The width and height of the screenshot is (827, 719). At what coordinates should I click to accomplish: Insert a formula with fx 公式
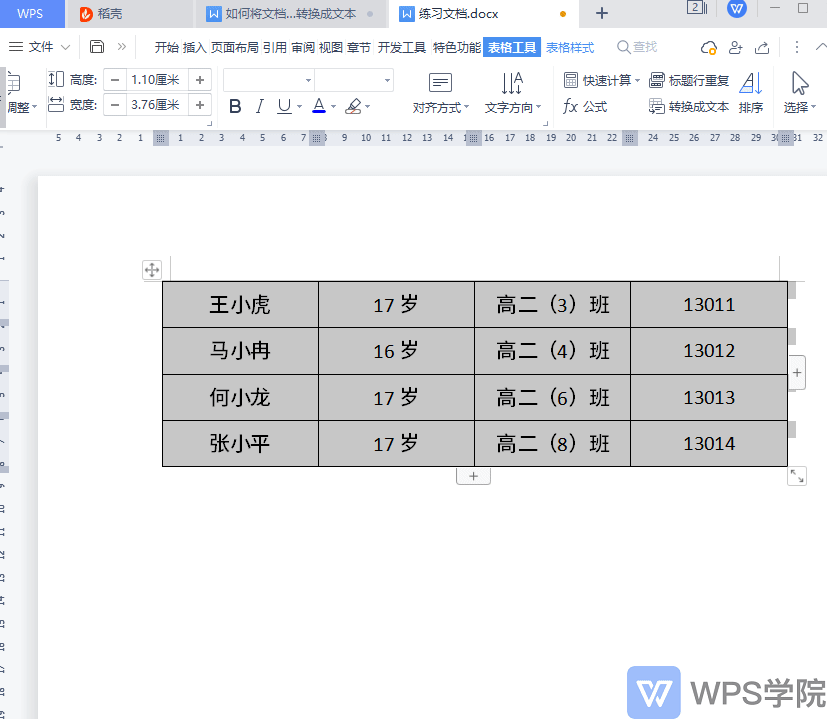[x=585, y=107]
